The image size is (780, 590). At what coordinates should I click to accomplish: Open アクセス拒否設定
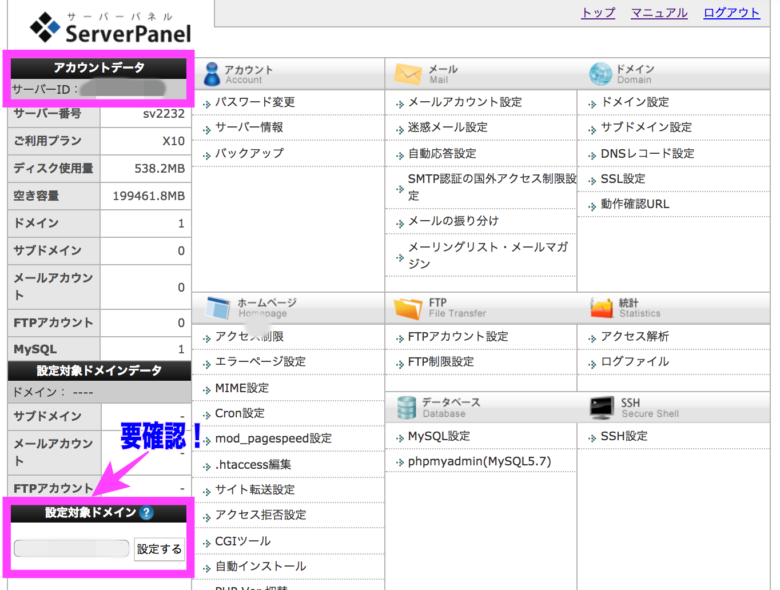tap(260, 515)
